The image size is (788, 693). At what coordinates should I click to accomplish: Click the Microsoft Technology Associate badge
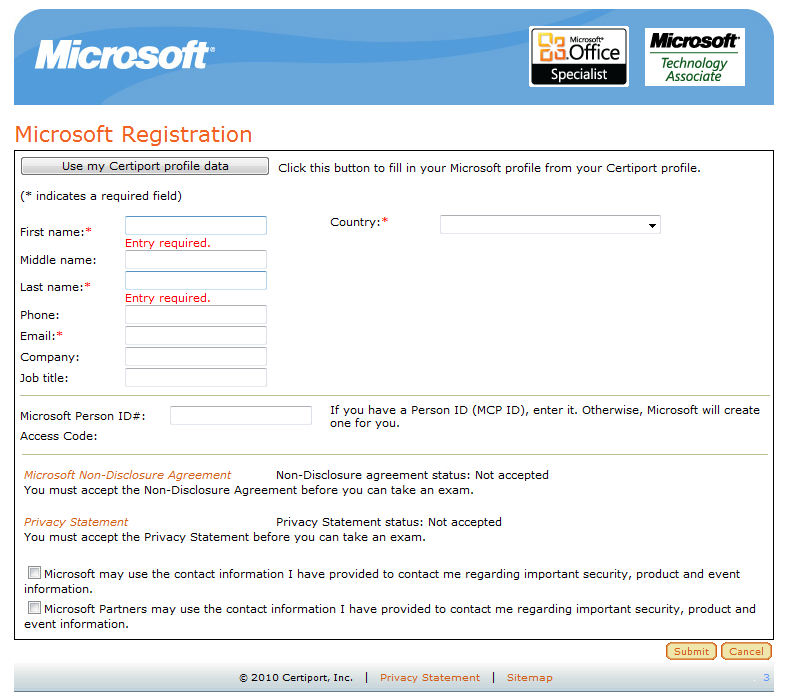[695, 57]
